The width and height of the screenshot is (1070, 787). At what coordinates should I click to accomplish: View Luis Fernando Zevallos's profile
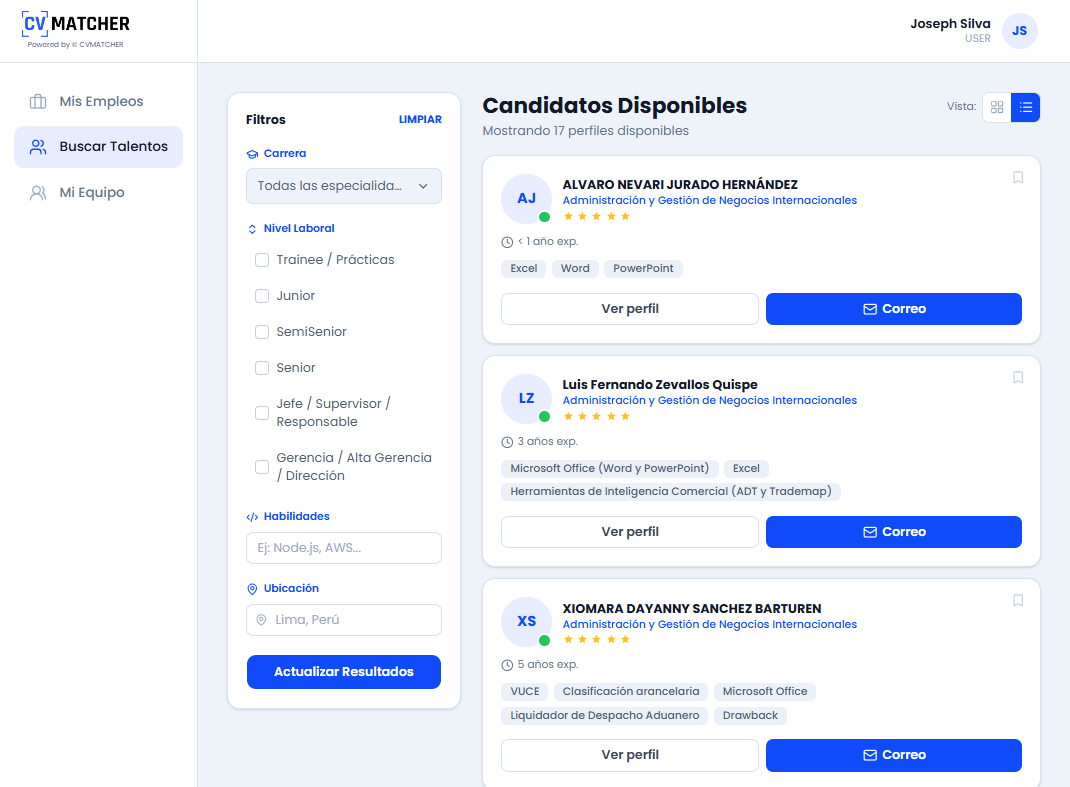pyautogui.click(x=630, y=532)
